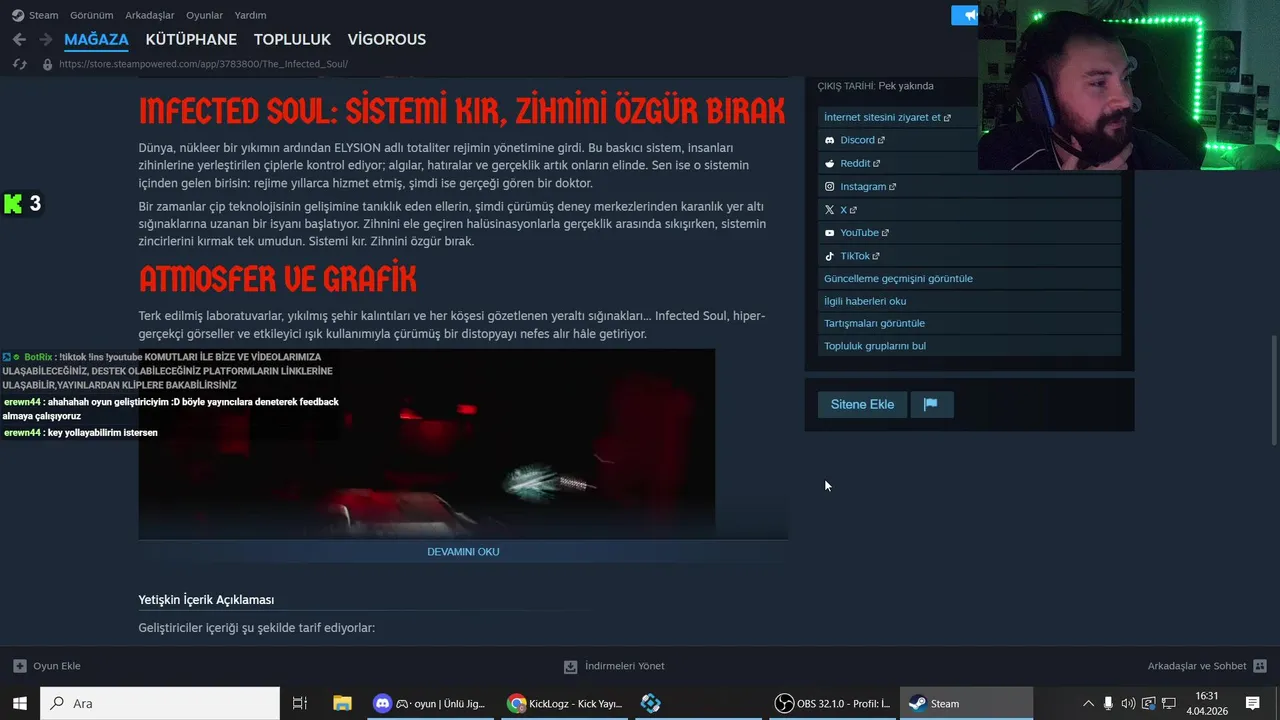The width and height of the screenshot is (1280, 720).
Task: Click the lock icon beside the store URL
Action: click(x=47, y=64)
